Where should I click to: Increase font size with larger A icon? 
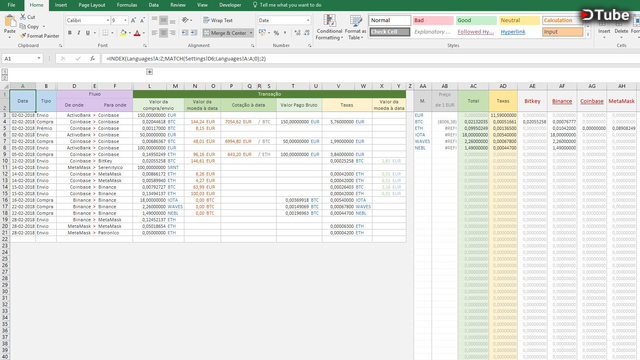(x=133, y=20)
